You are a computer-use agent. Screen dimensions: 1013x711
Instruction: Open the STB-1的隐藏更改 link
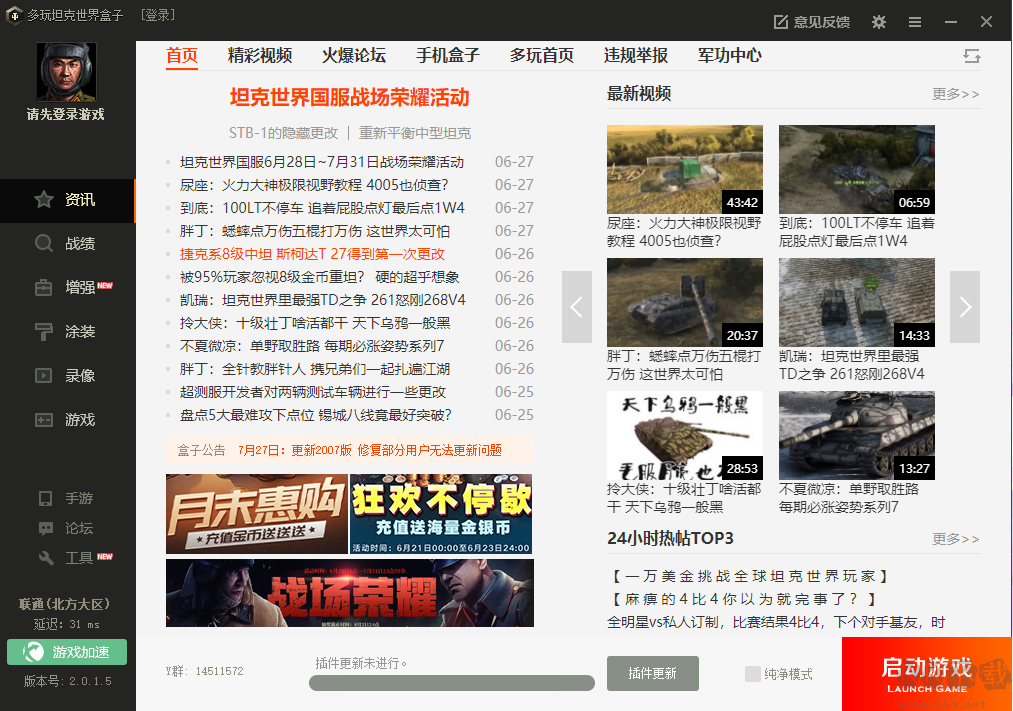(x=283, y=133)
